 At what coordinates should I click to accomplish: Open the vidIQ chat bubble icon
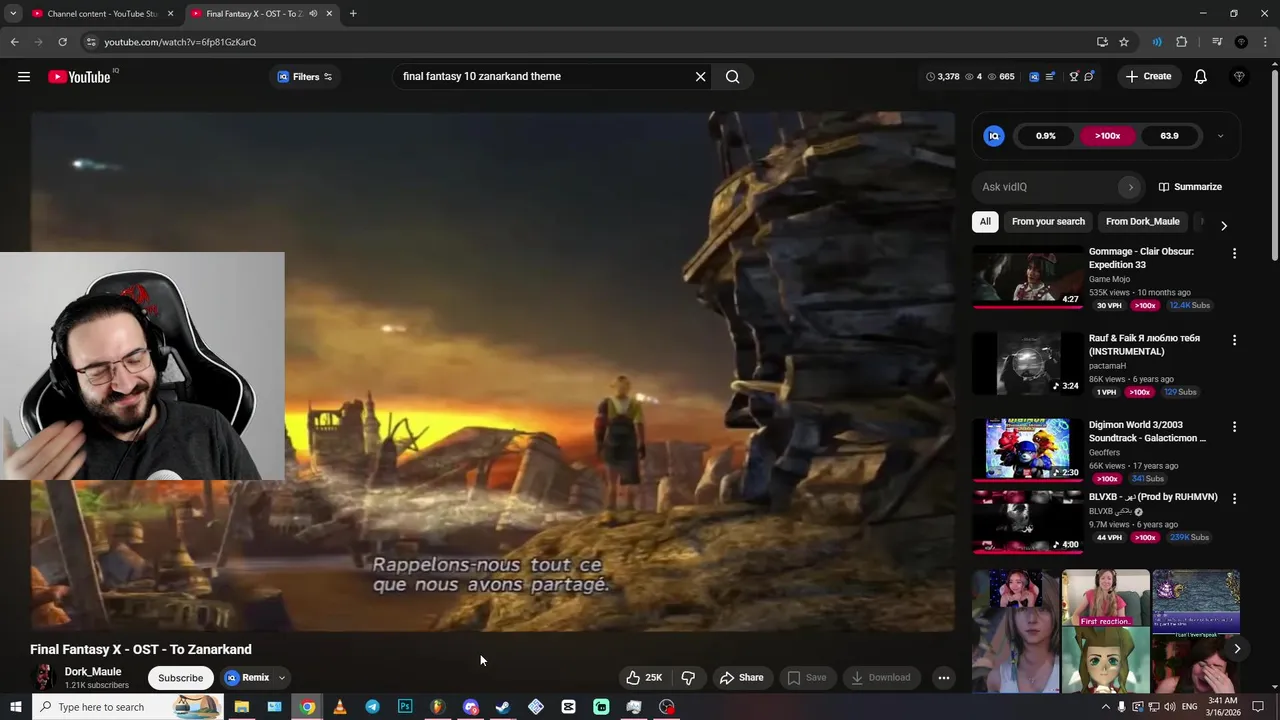[1089, 76]
